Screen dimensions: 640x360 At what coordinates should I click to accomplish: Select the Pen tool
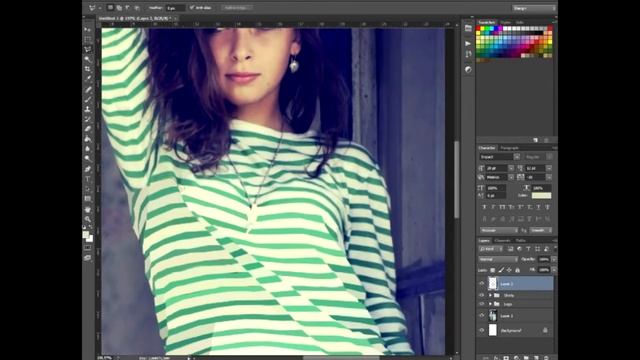point(88,169)
